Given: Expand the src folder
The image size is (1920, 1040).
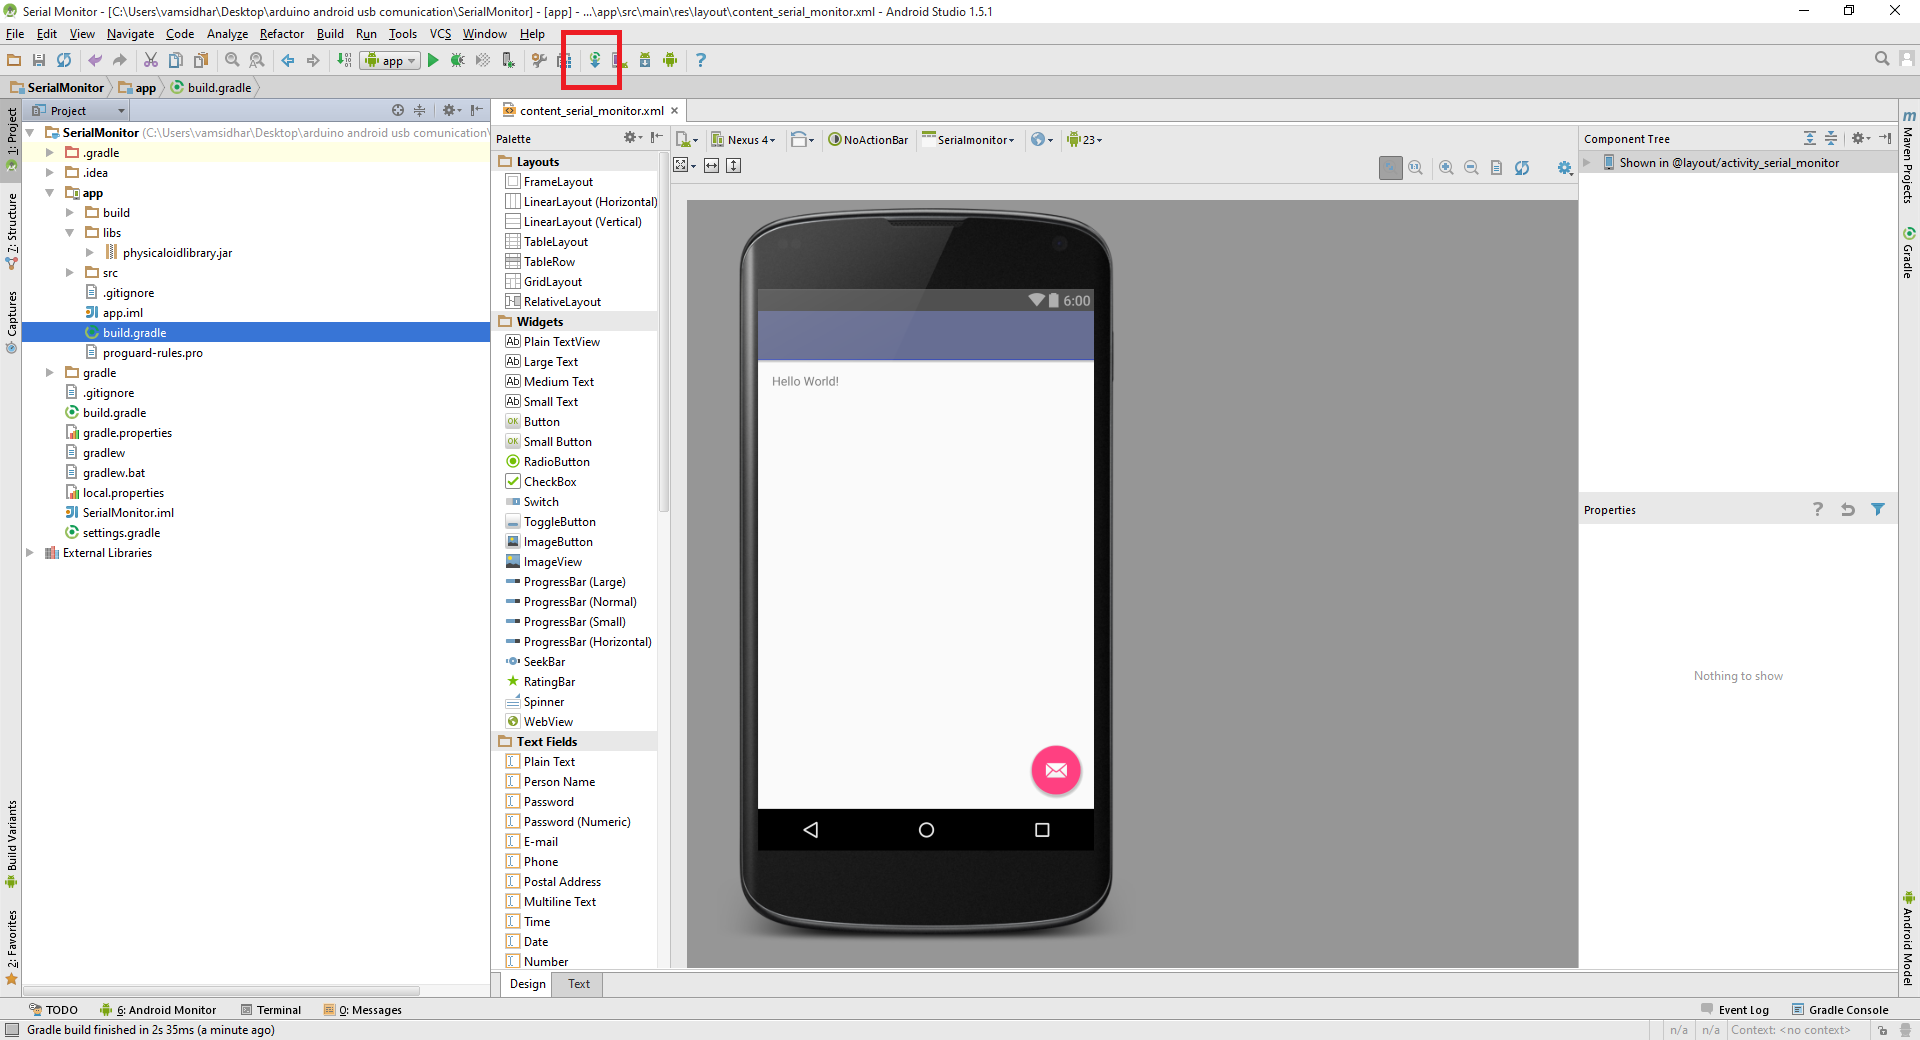Looking at the screenshot, I should pyautogui.click(x=70, y=273).
